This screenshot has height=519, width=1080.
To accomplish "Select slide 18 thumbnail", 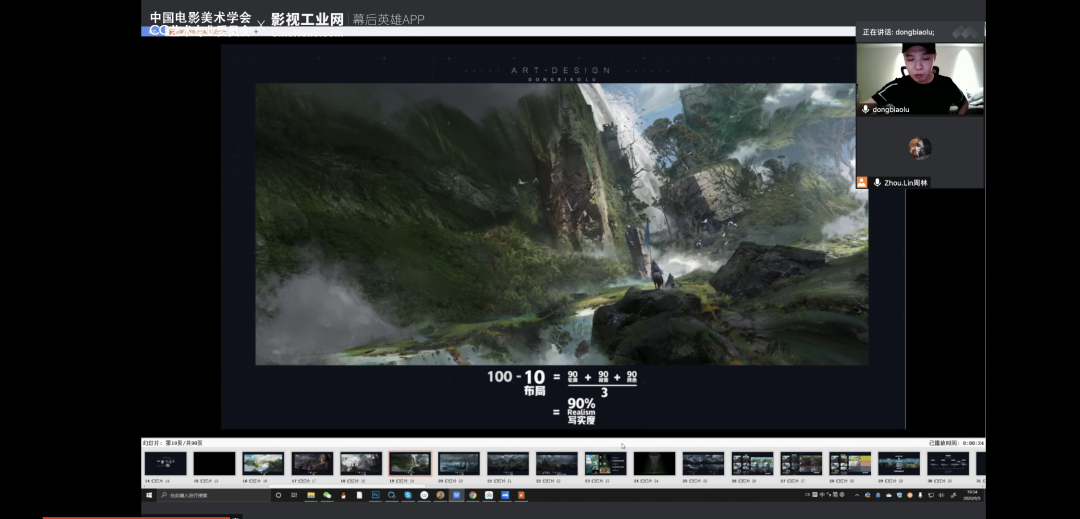I will click(361, 463).
